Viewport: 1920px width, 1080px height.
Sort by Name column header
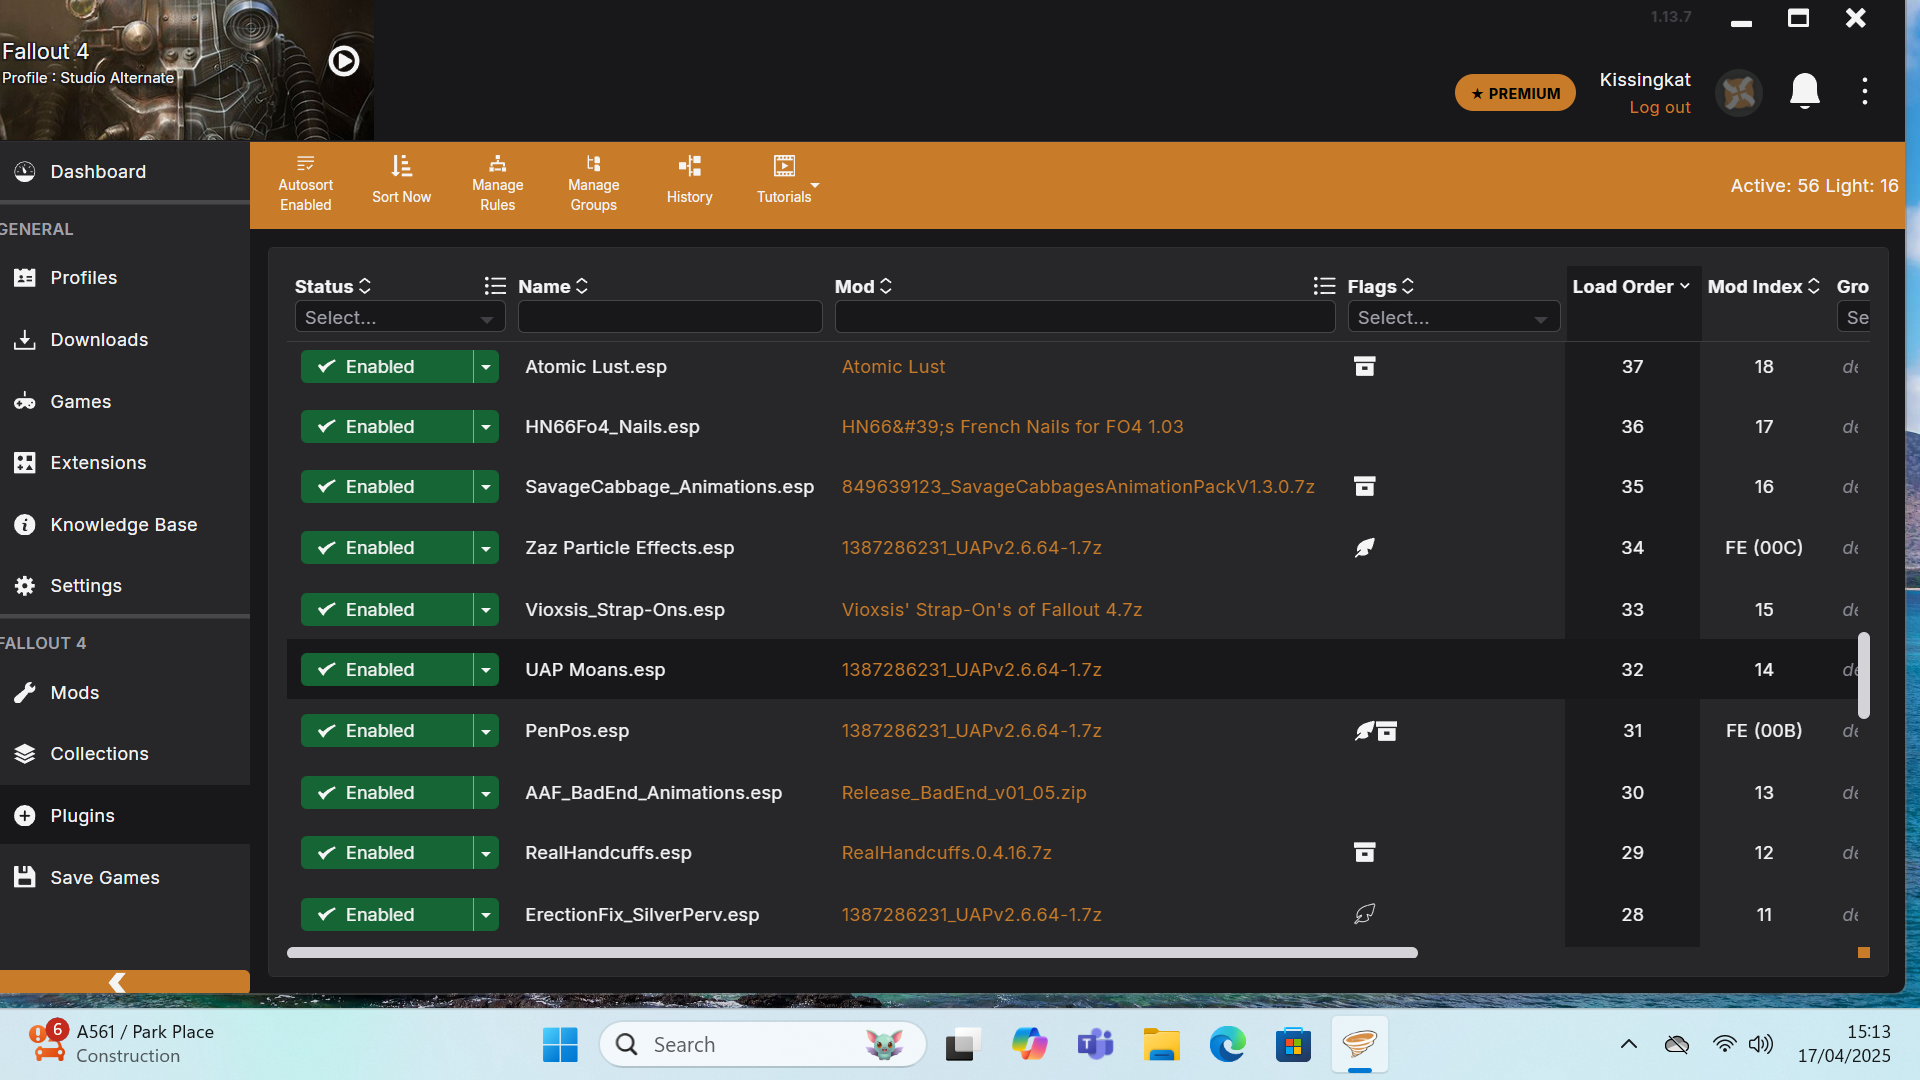(553, 286)
